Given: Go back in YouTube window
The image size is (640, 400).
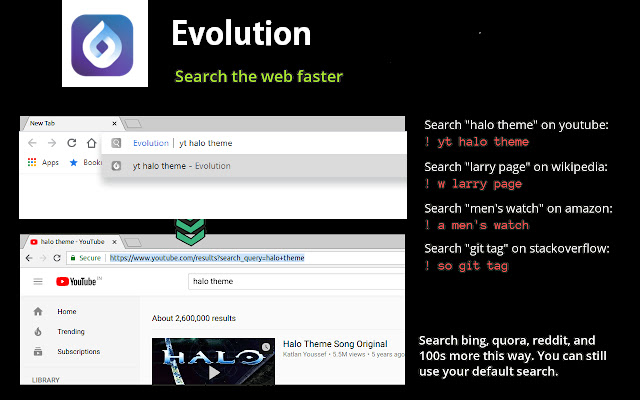Looking at the screenshot, I should coord(29,258).
